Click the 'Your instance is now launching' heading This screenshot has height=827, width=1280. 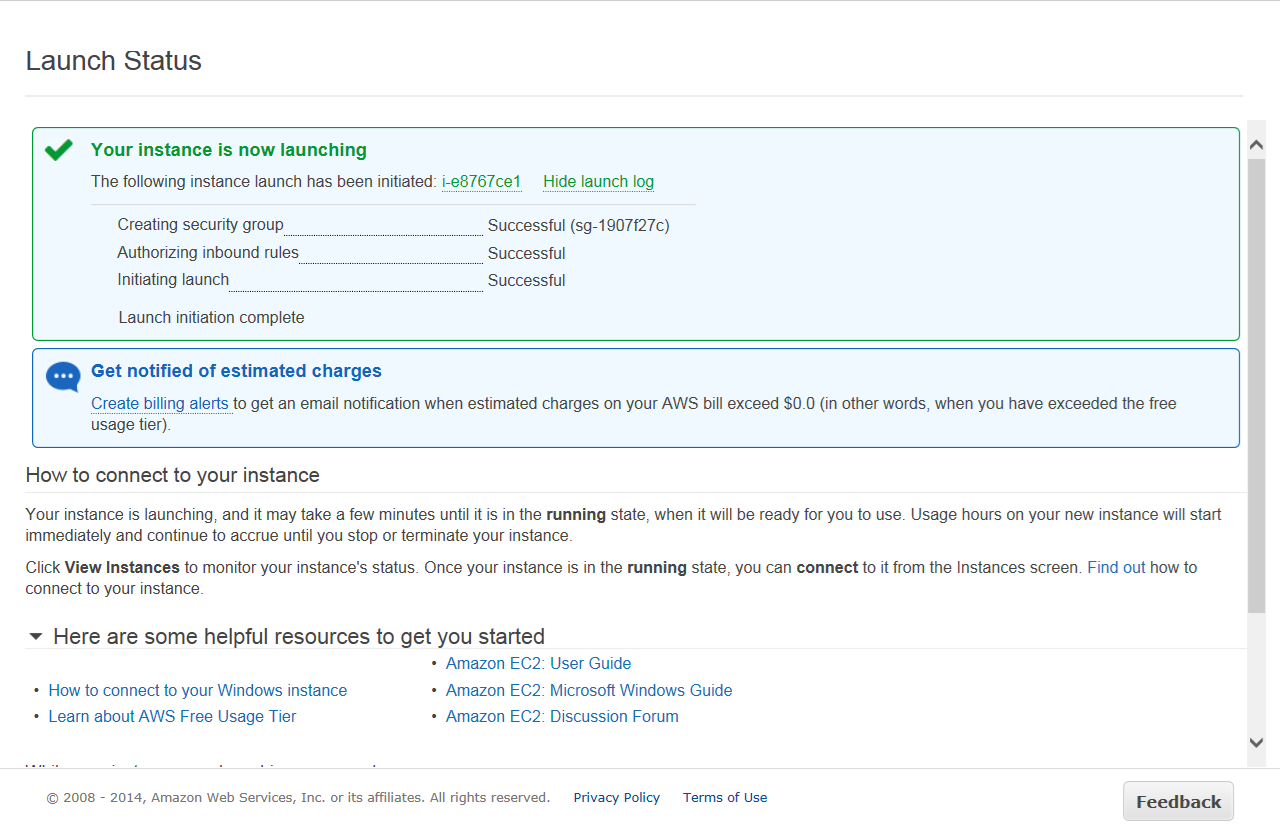229,150
